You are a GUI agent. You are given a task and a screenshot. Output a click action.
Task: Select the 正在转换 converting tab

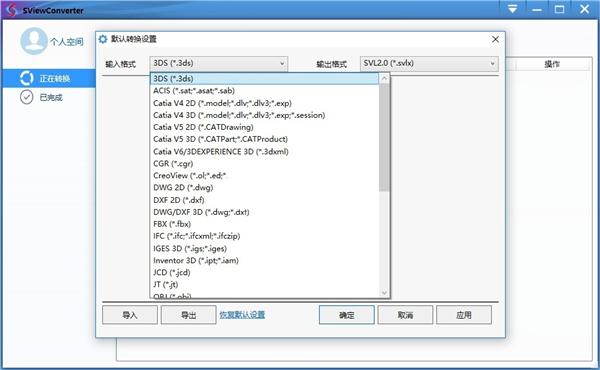(49, 78)
